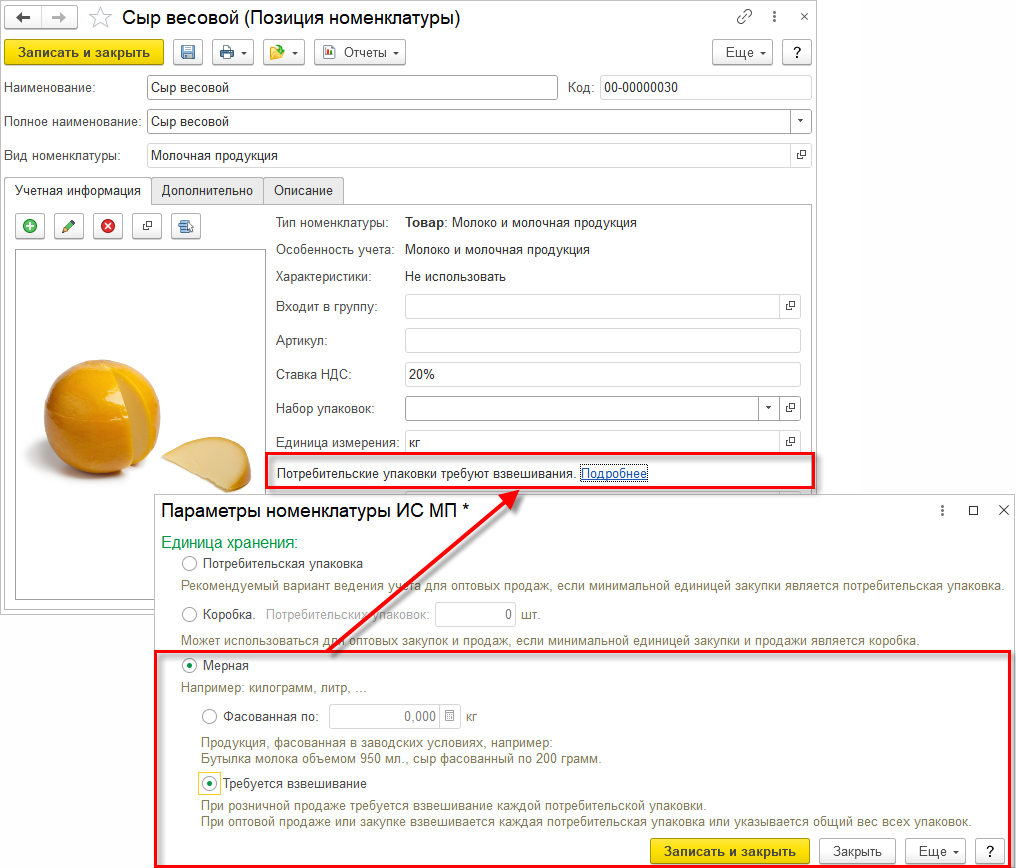Open help with the ? button in the main window
This screenshot has height=868, width=1016.
(796, 52)
